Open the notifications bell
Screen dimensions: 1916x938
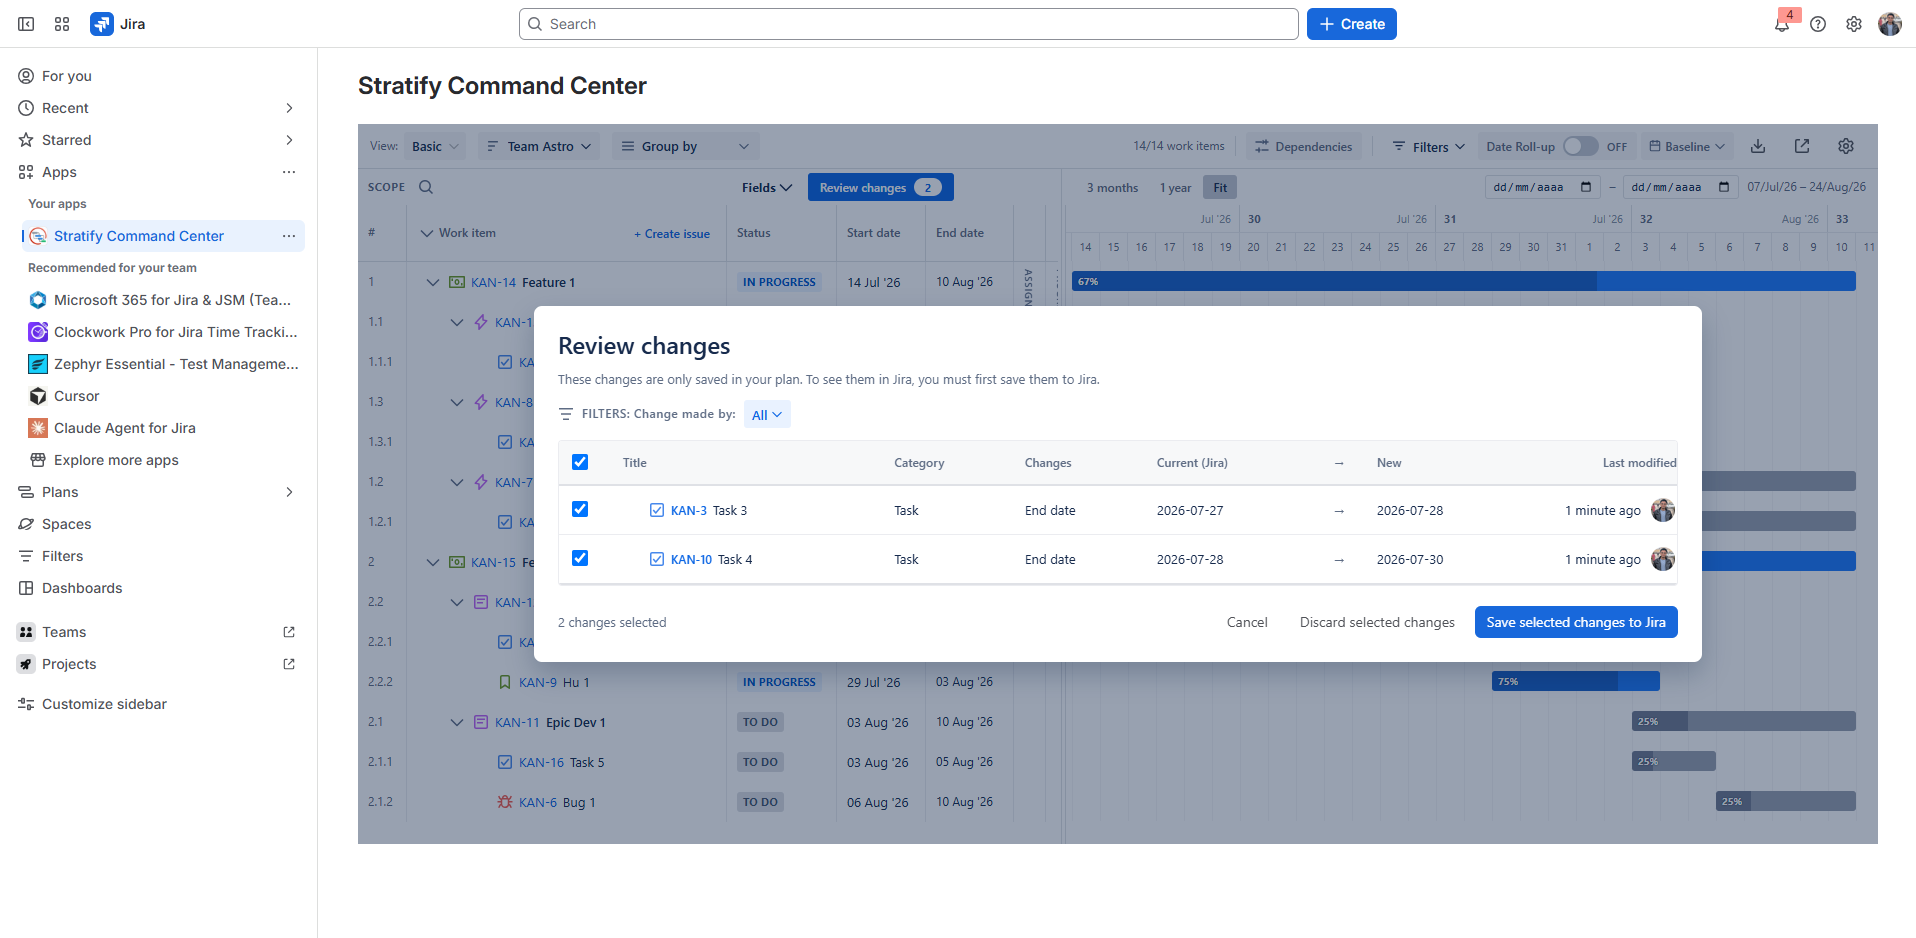[1782, 24]
